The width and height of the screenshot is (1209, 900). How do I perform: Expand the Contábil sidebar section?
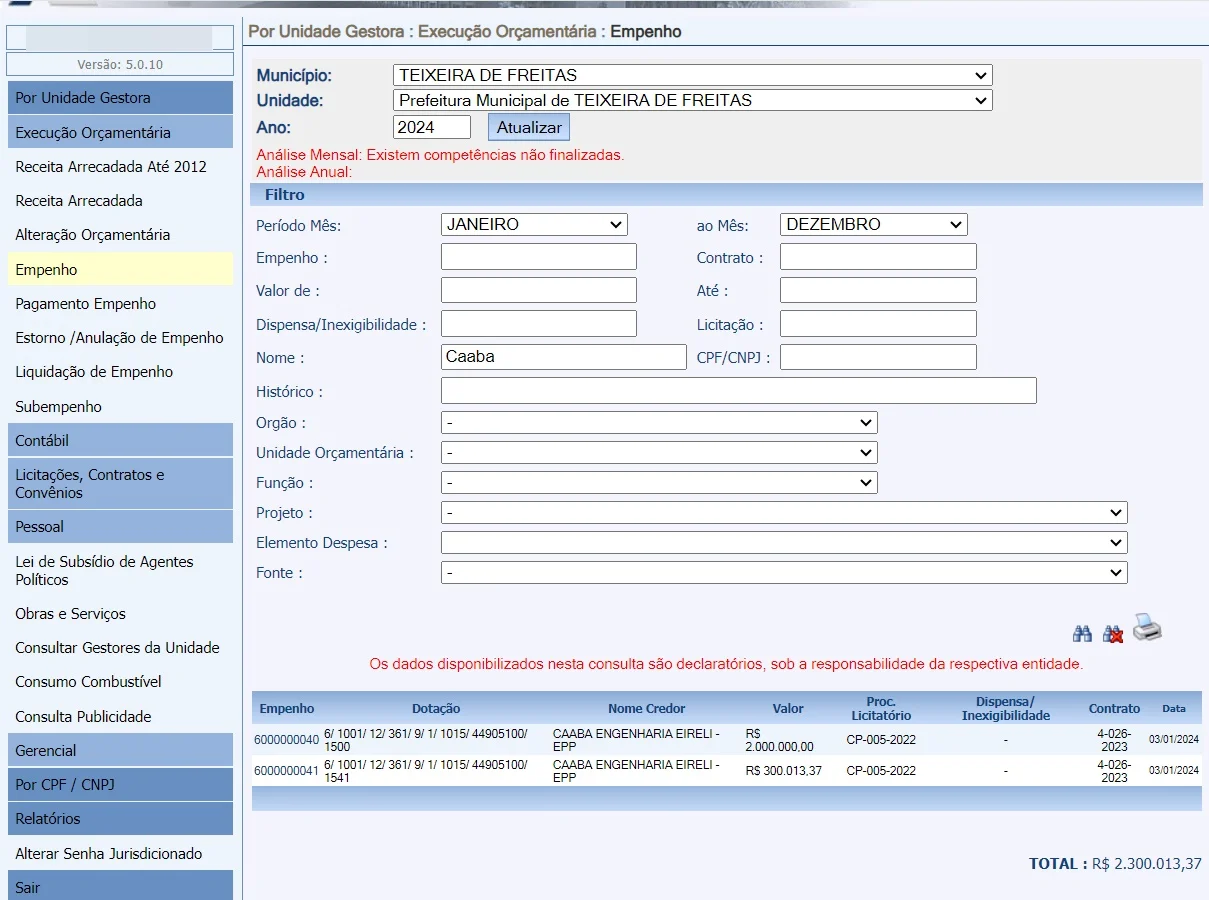pos(119,440)
